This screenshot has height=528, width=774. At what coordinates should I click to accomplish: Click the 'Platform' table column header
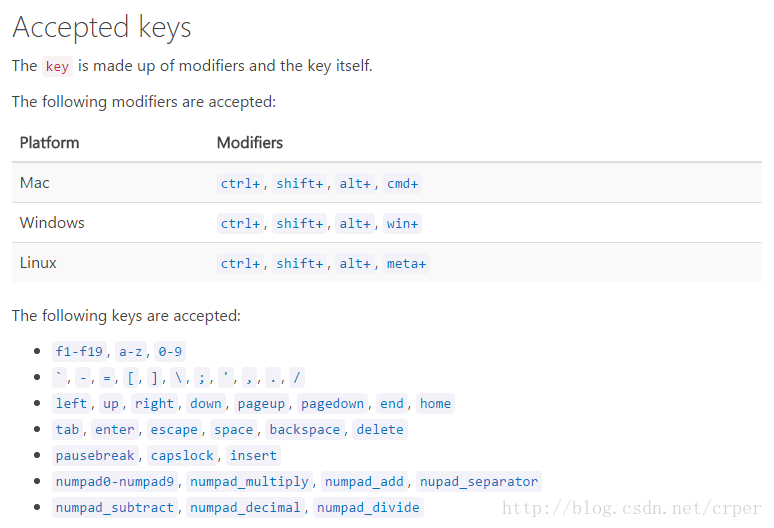49,143
